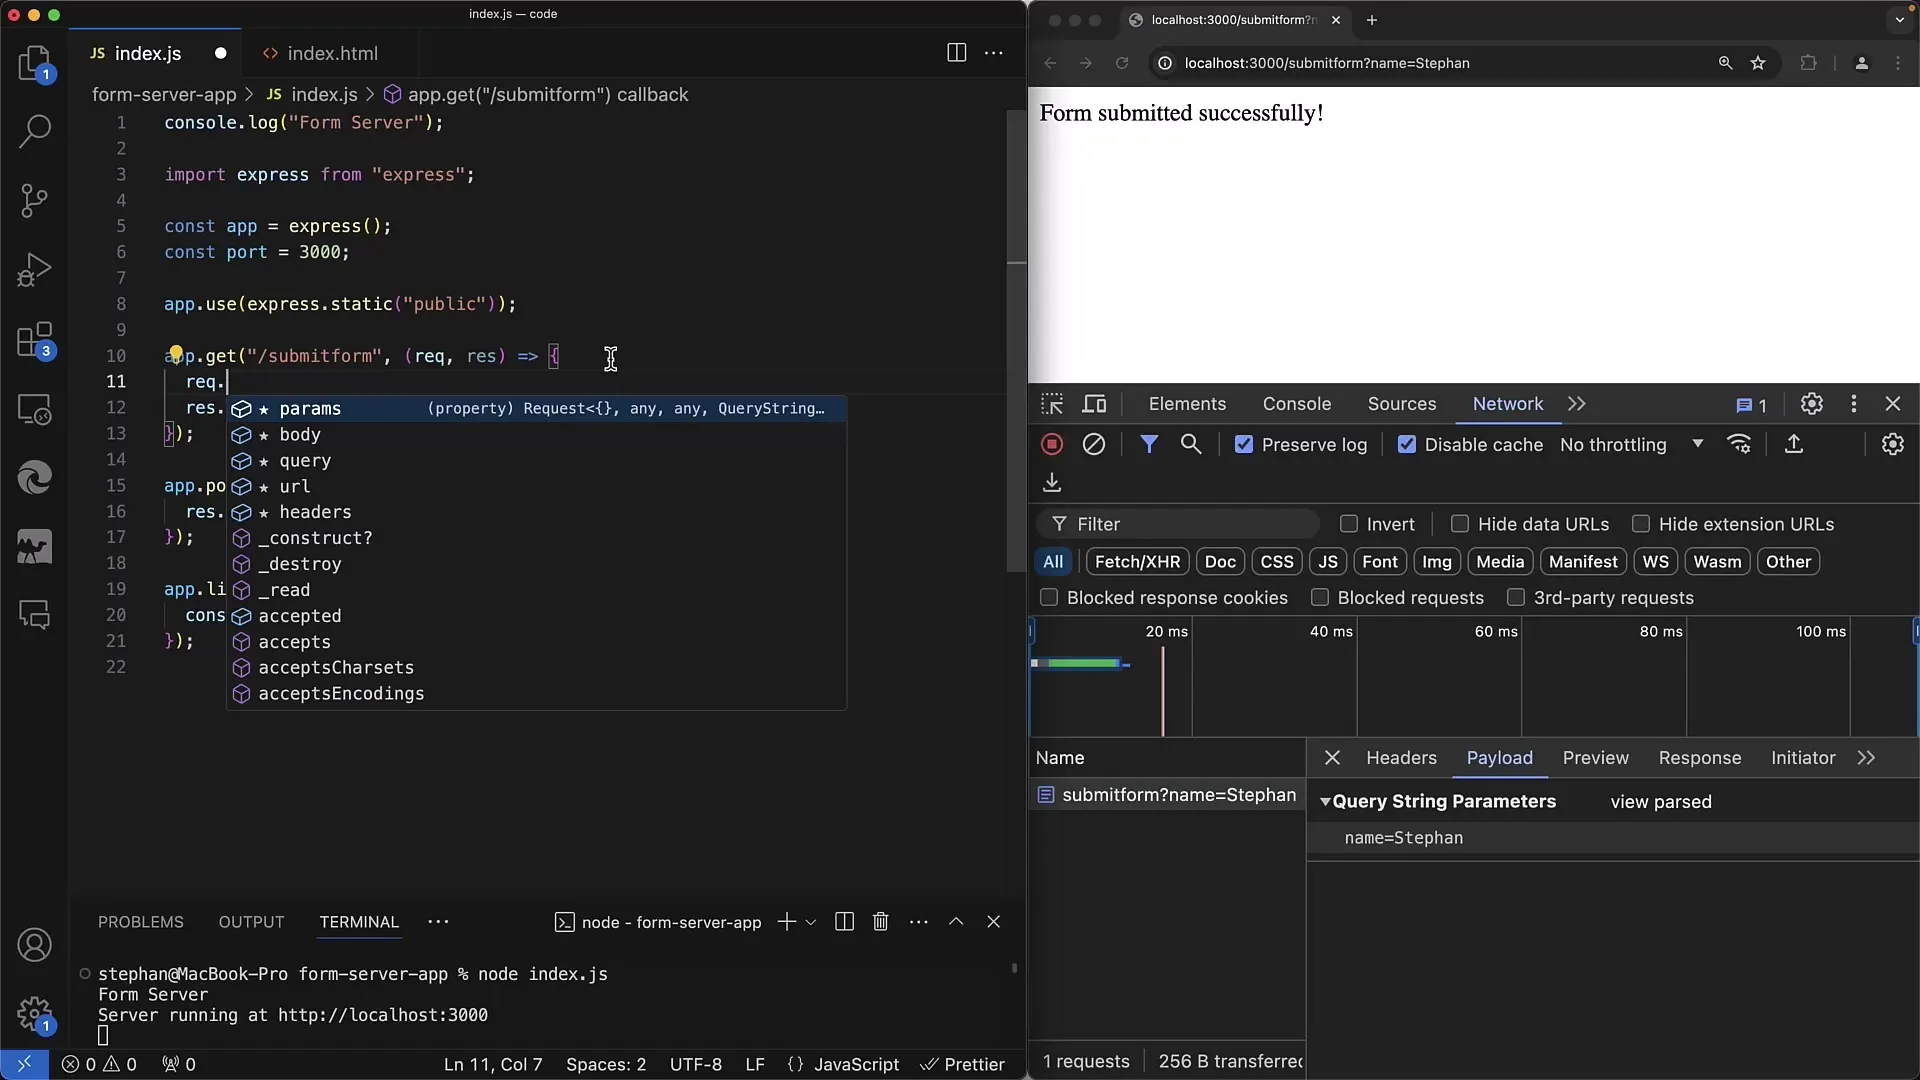Enable Invert filter checkbox in DevTools
1920x1080 pixels.
tap(1349, 524)
